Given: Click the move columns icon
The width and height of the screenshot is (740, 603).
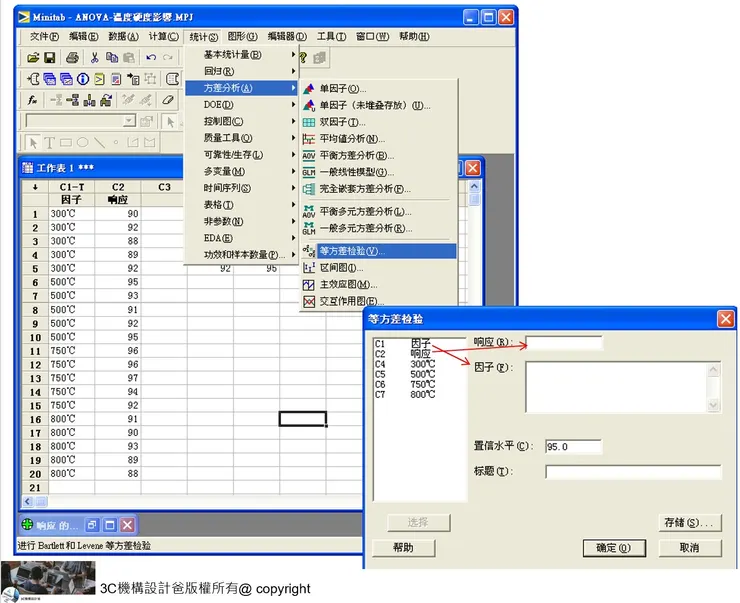Looking at the screenshot, I should (x=106, y=100).
